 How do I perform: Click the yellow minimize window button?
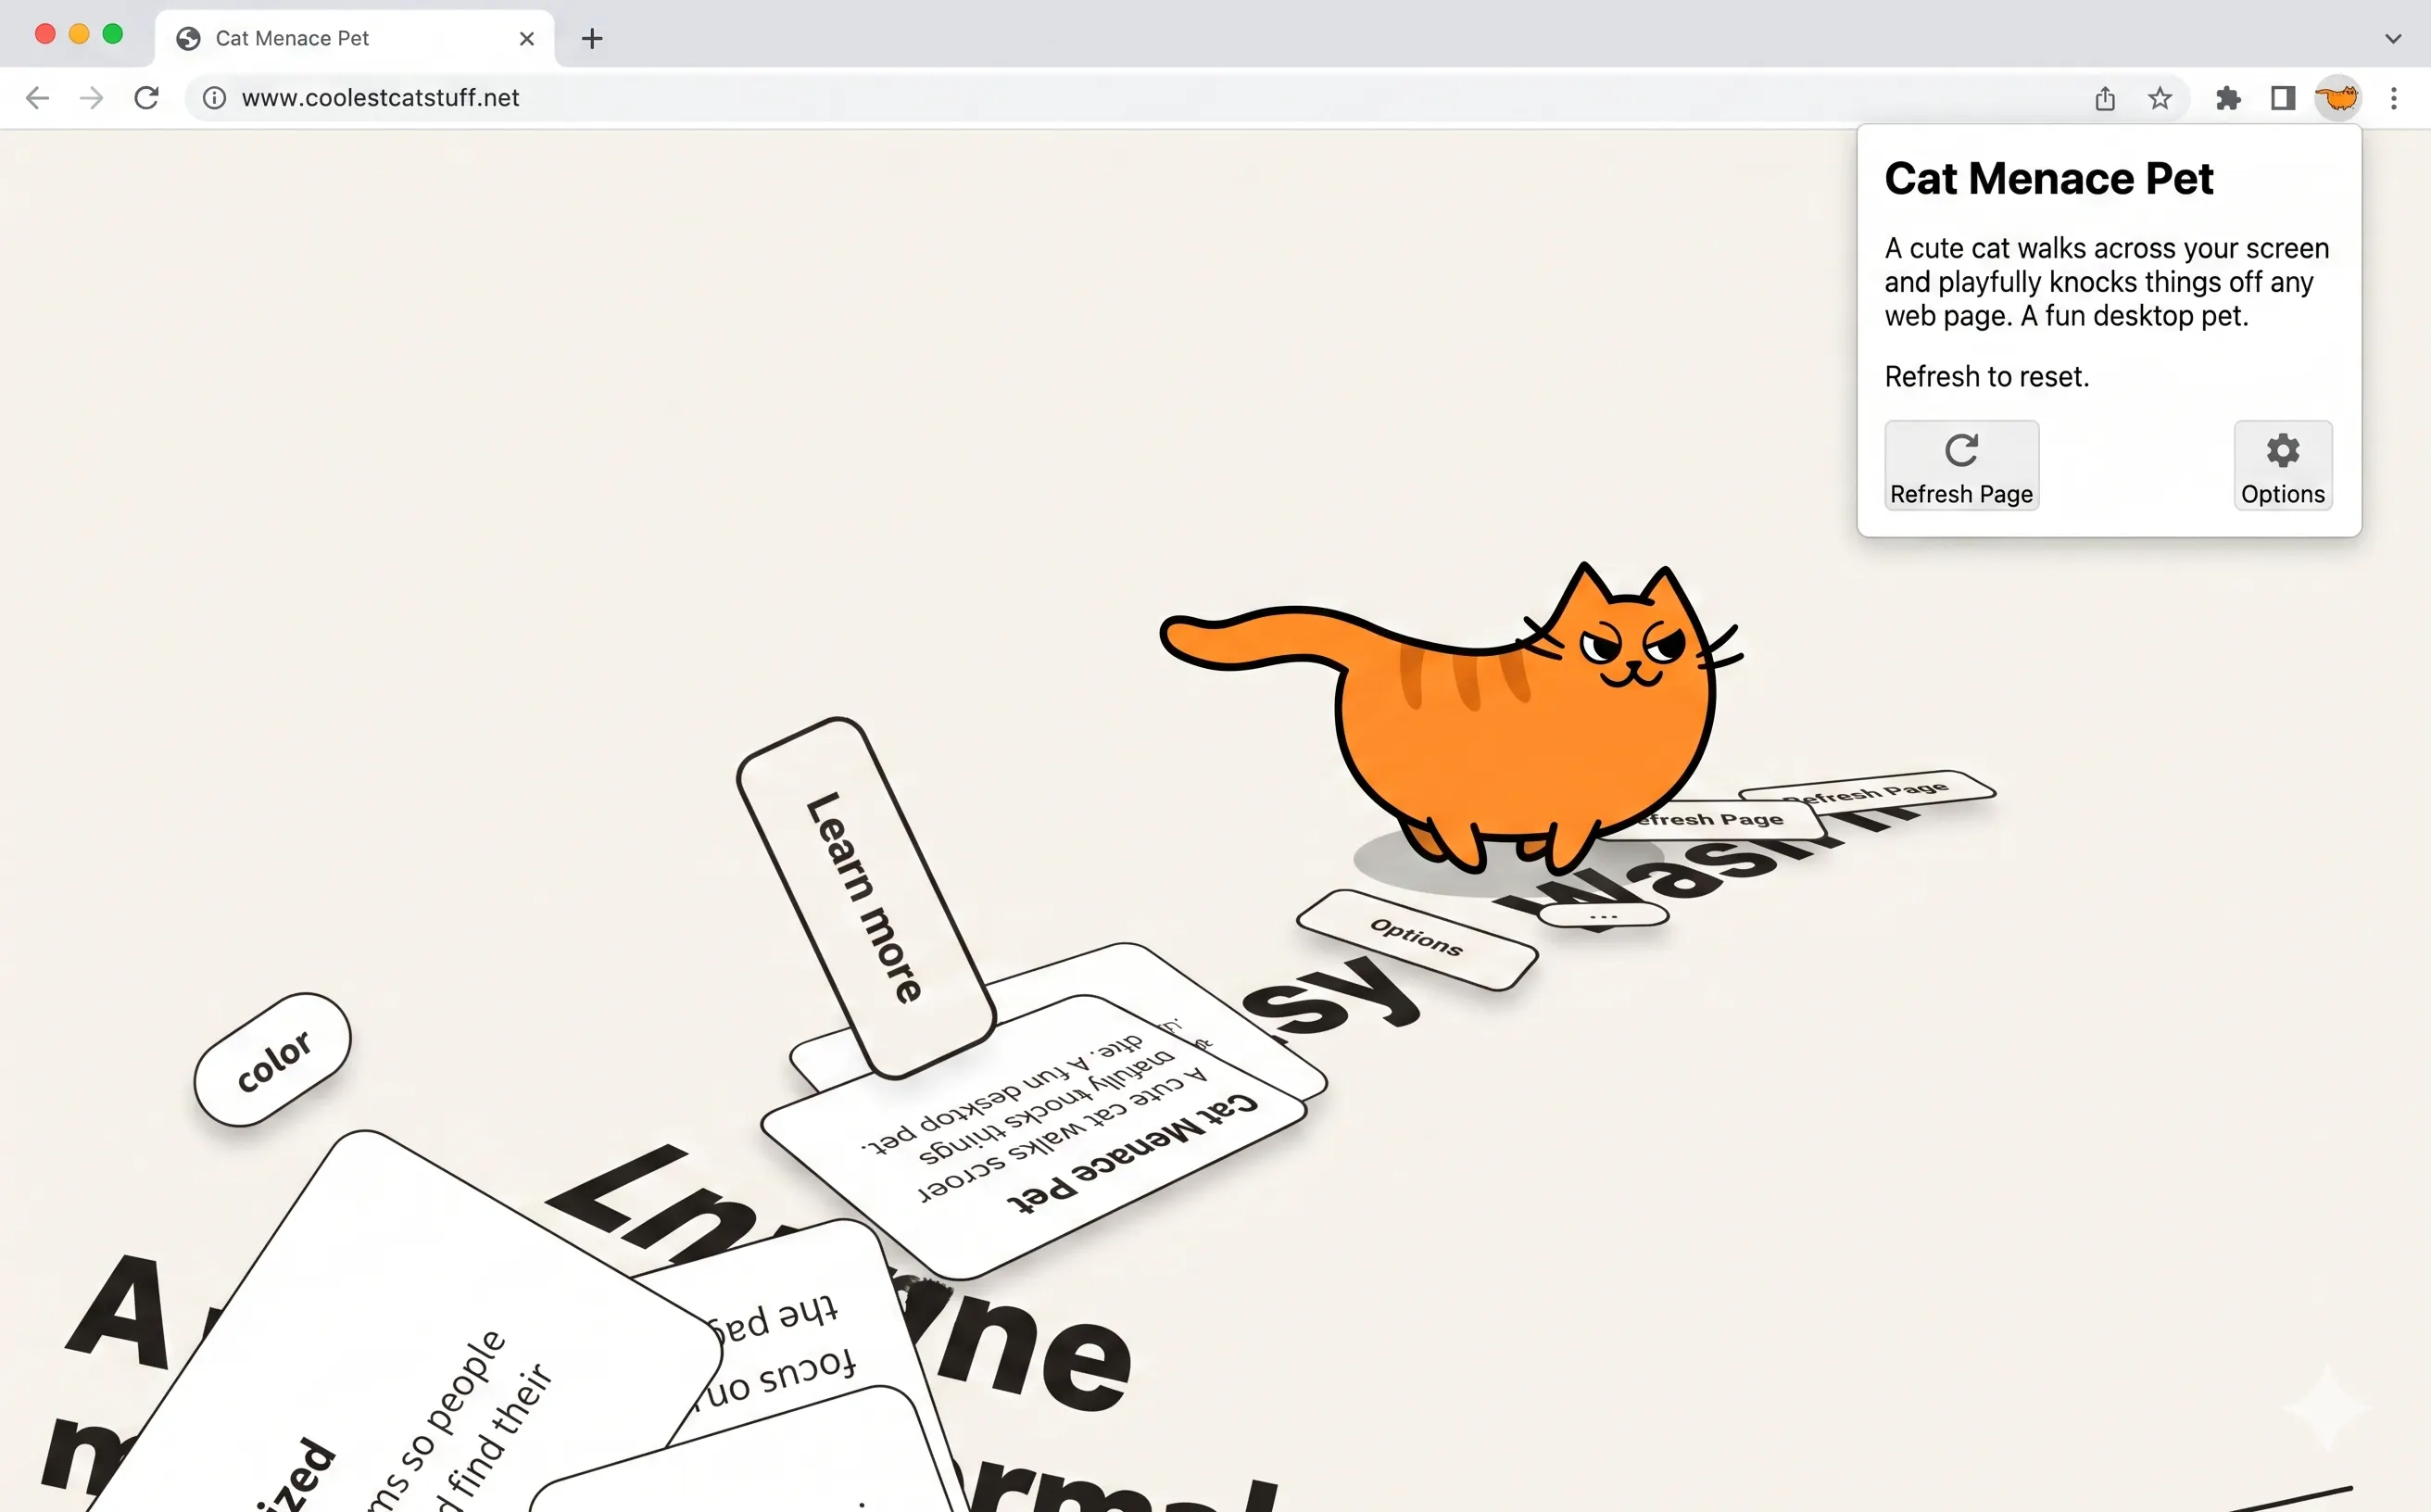79,34
